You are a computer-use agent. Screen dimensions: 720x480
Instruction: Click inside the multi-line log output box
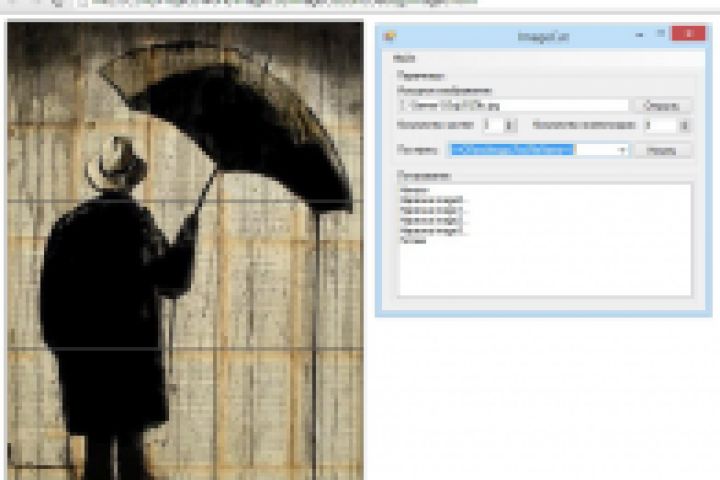point(545,240)
